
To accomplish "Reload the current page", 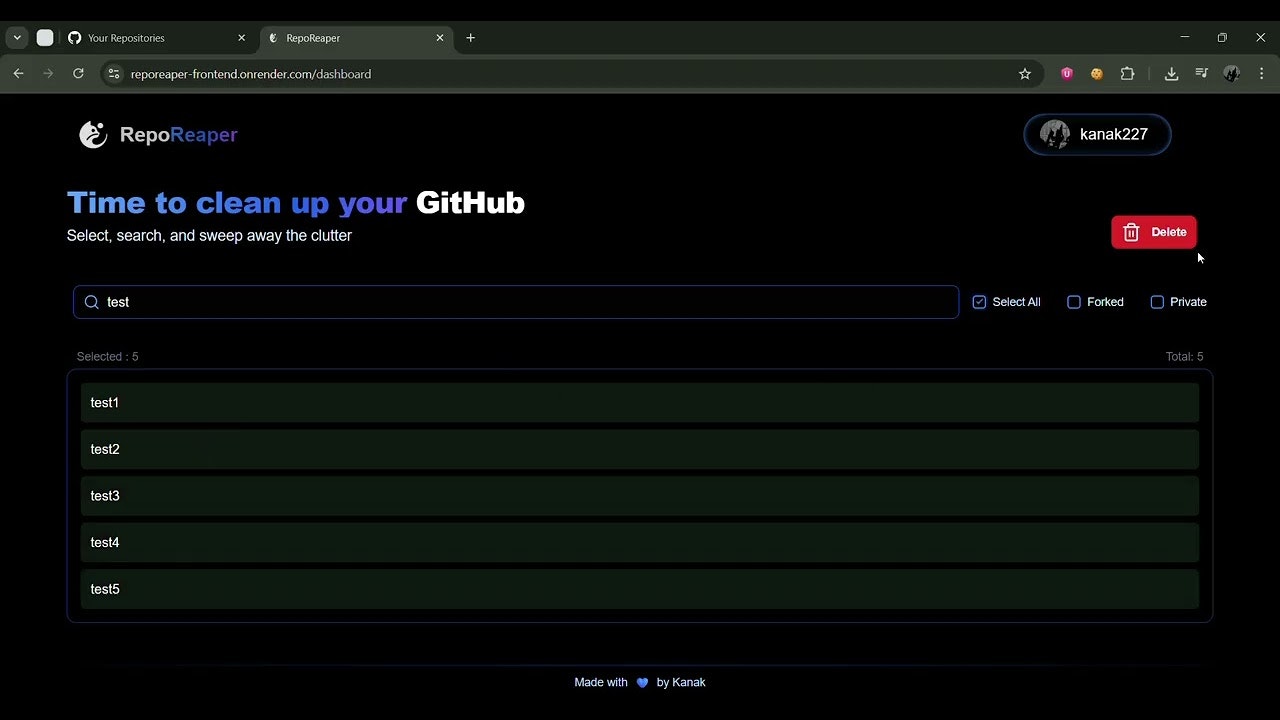I will (78, 74).
